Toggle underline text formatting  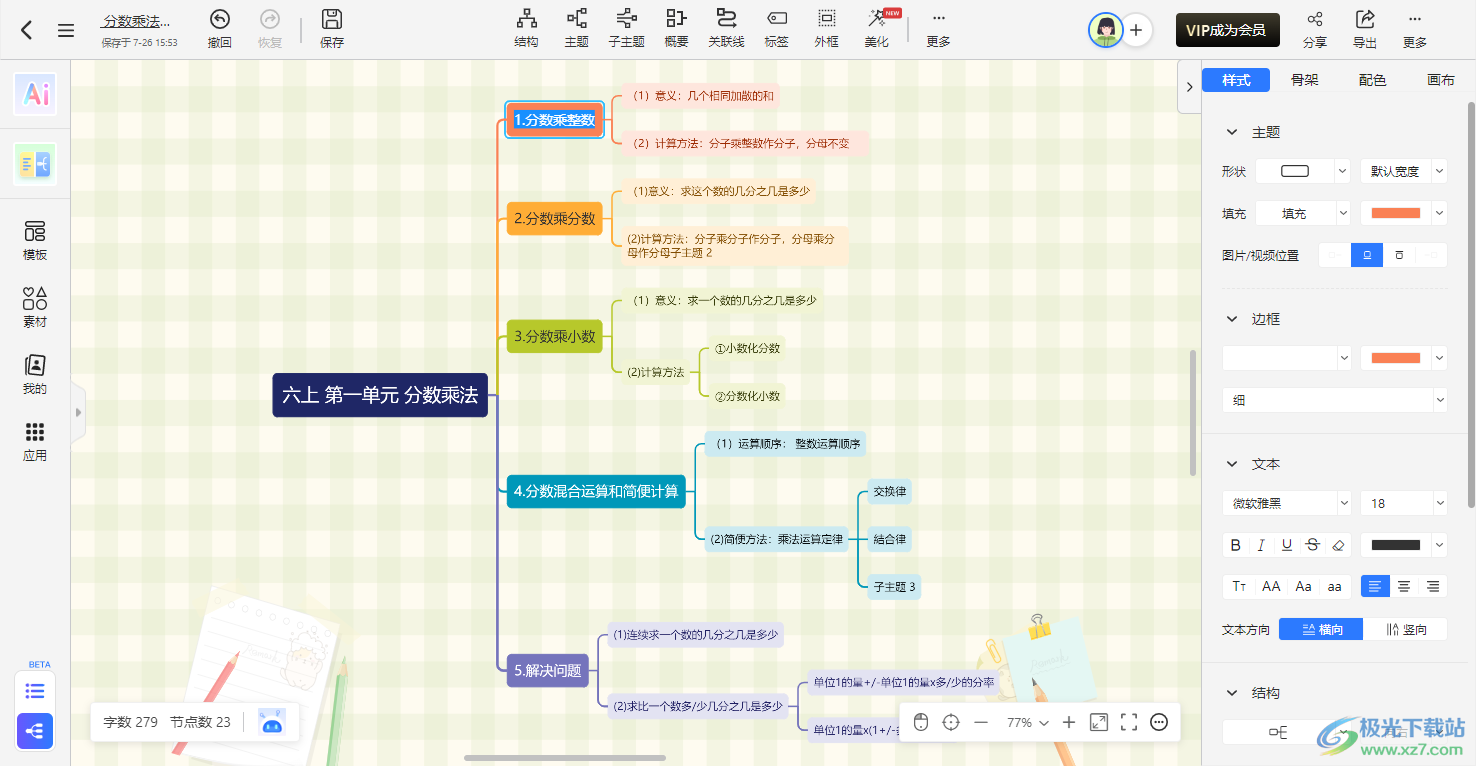coord(1287,545)
